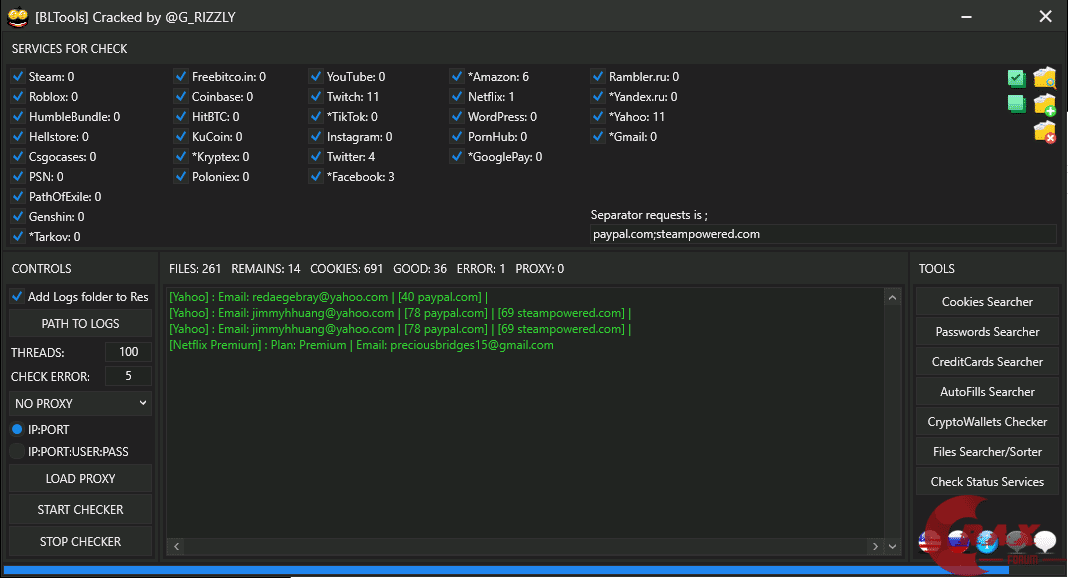Toggle the *Gmail checkbox
Image resolution: width=1068 pixels, height=578 pixels.
coord(598,136)
